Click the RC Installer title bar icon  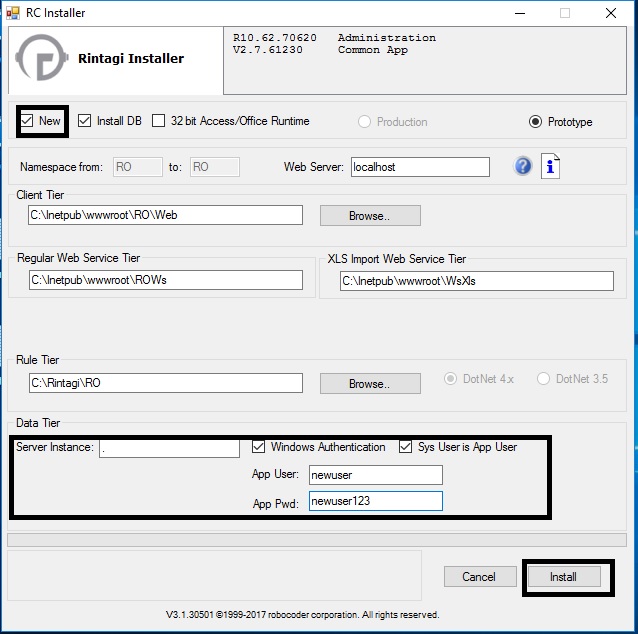coord(13,13)
